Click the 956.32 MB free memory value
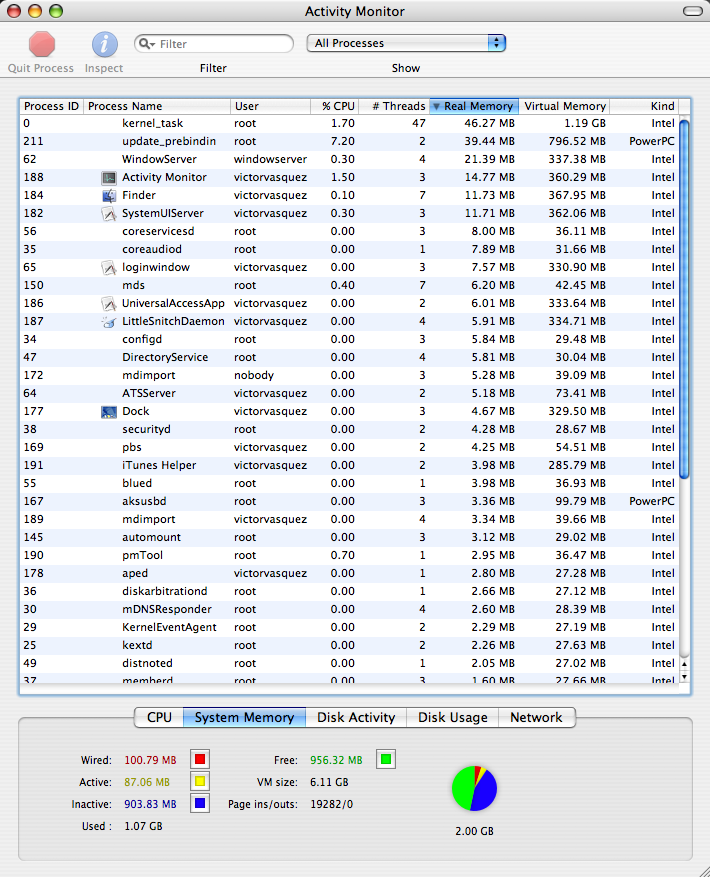The height and width of the screenshot is (877, 710). [x=336, y=760]
